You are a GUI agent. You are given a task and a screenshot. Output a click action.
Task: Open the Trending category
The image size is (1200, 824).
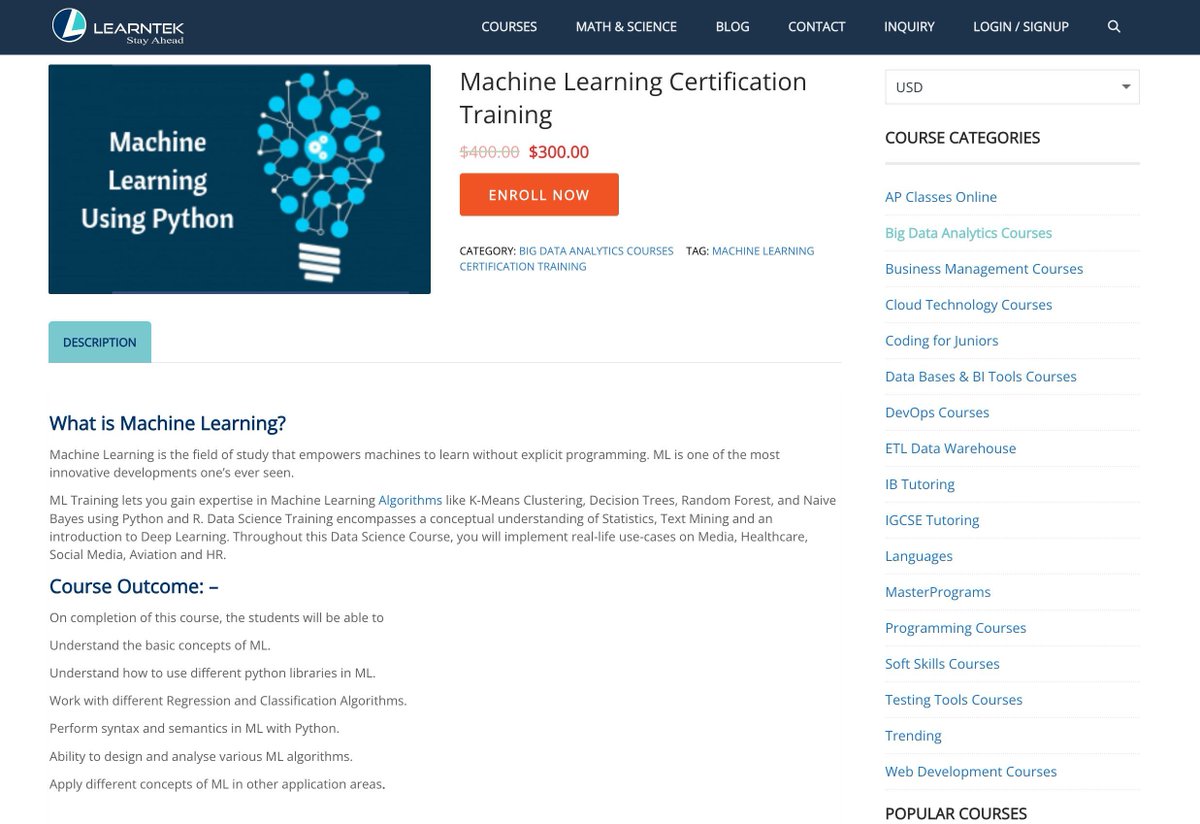pos(913,737)
